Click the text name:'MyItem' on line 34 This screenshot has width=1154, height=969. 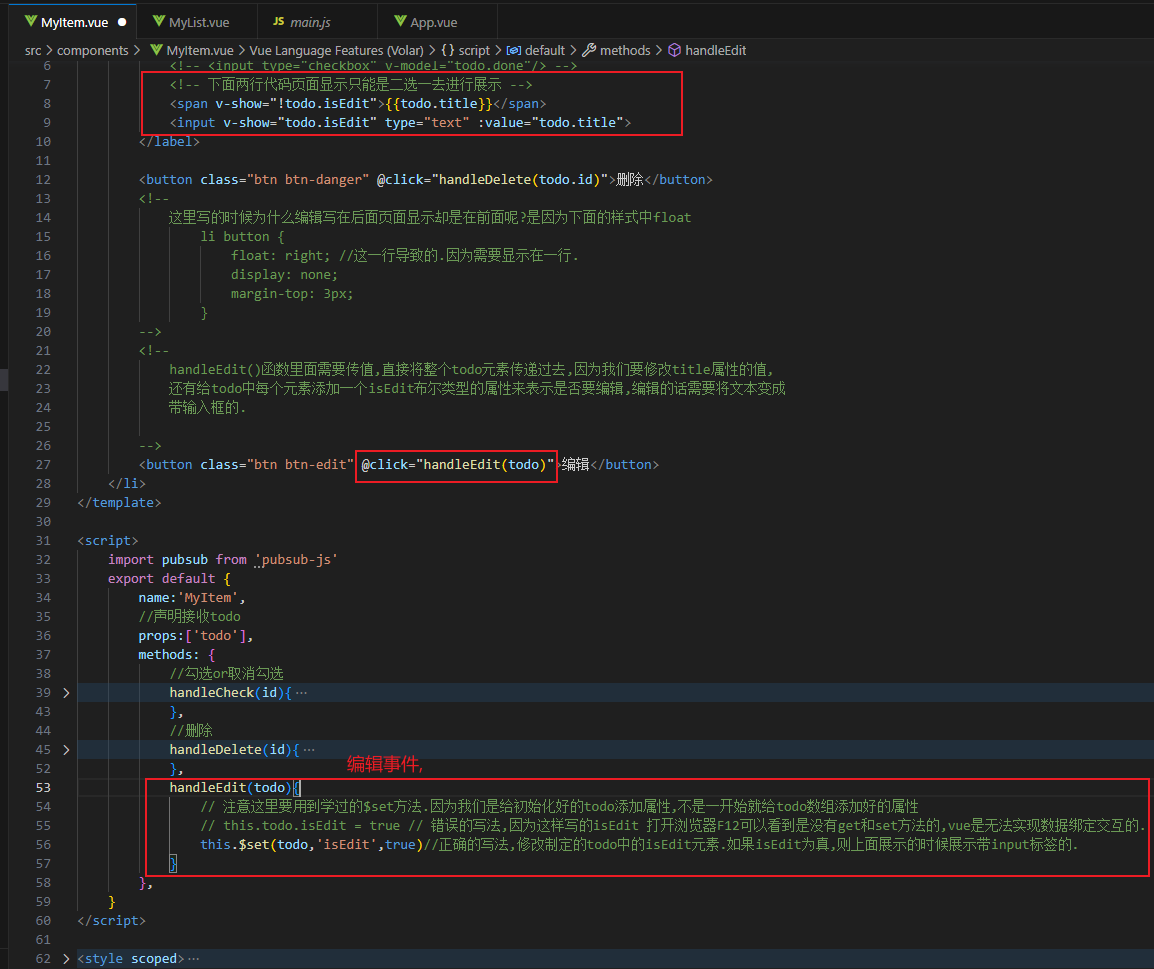point(188,597)
